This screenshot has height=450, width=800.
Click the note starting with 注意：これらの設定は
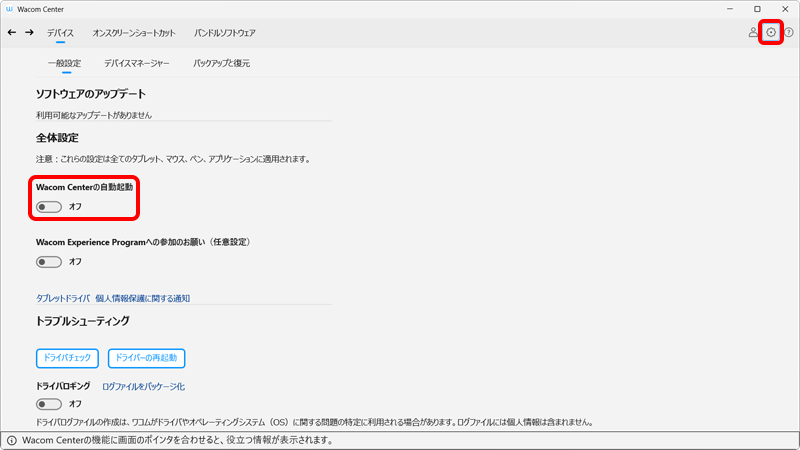[x=173, y=159]
